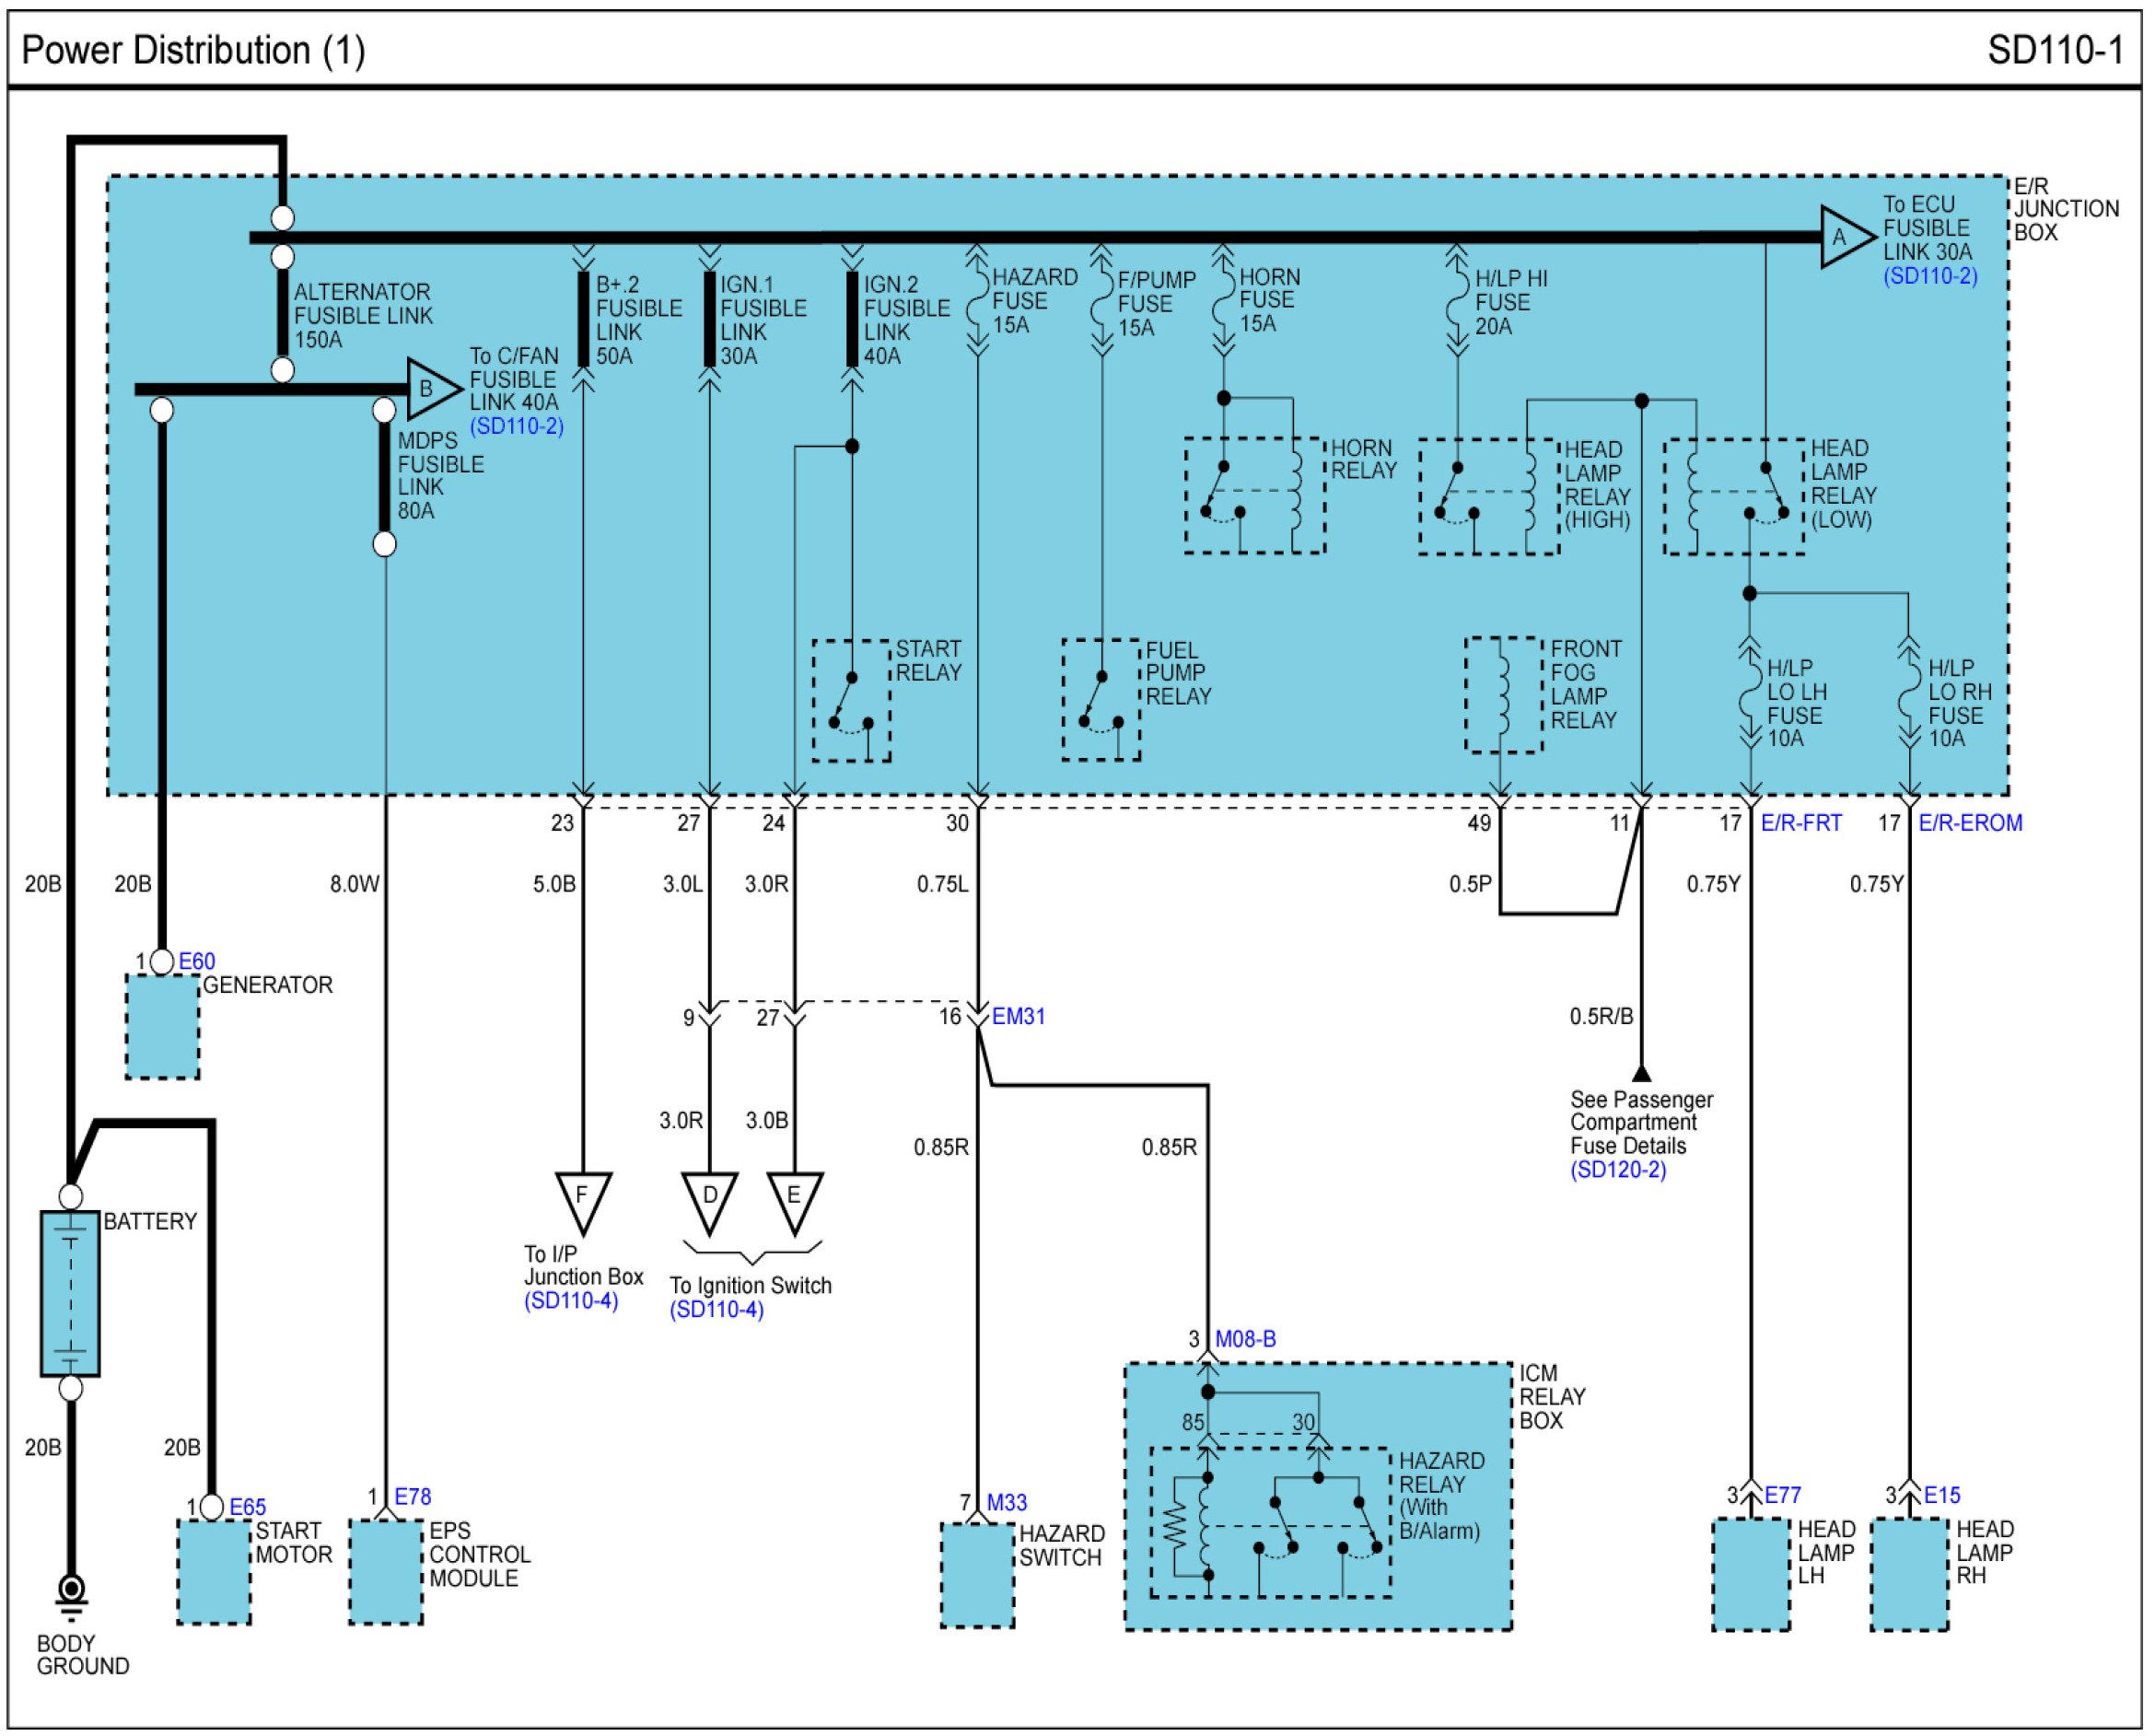Click the (SD110-2) link under ECU fusible link
Viewport: 2155px width, 1736px height.
(x=1929, y=276)
